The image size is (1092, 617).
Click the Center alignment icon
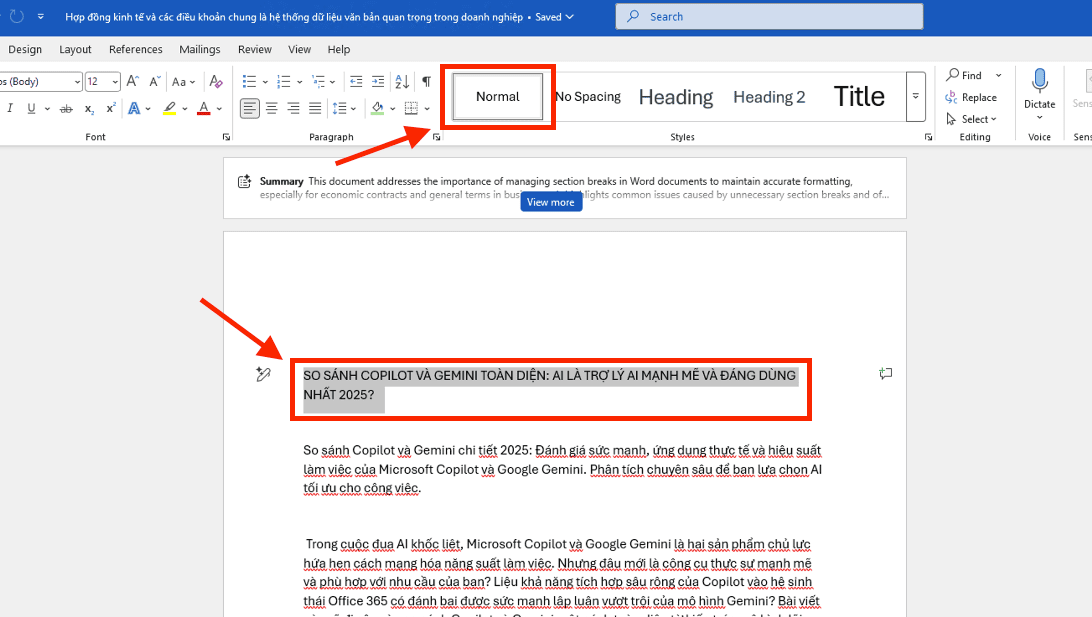[271, 108]
